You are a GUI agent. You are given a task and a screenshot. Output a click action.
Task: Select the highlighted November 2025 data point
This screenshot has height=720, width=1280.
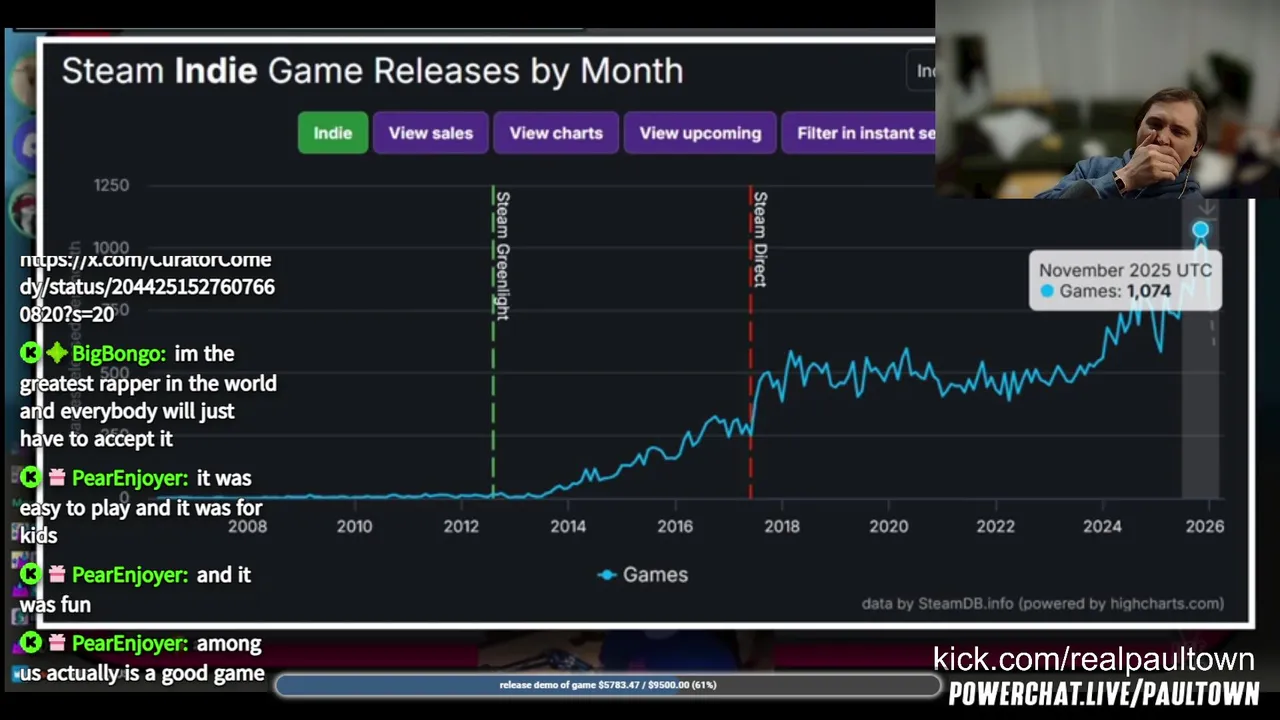[x=1200, y=231]
